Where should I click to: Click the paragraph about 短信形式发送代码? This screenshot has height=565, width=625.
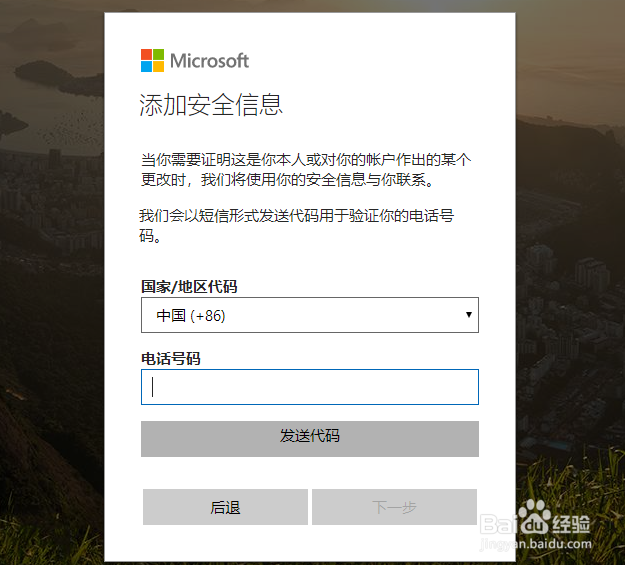pos(305,226)
